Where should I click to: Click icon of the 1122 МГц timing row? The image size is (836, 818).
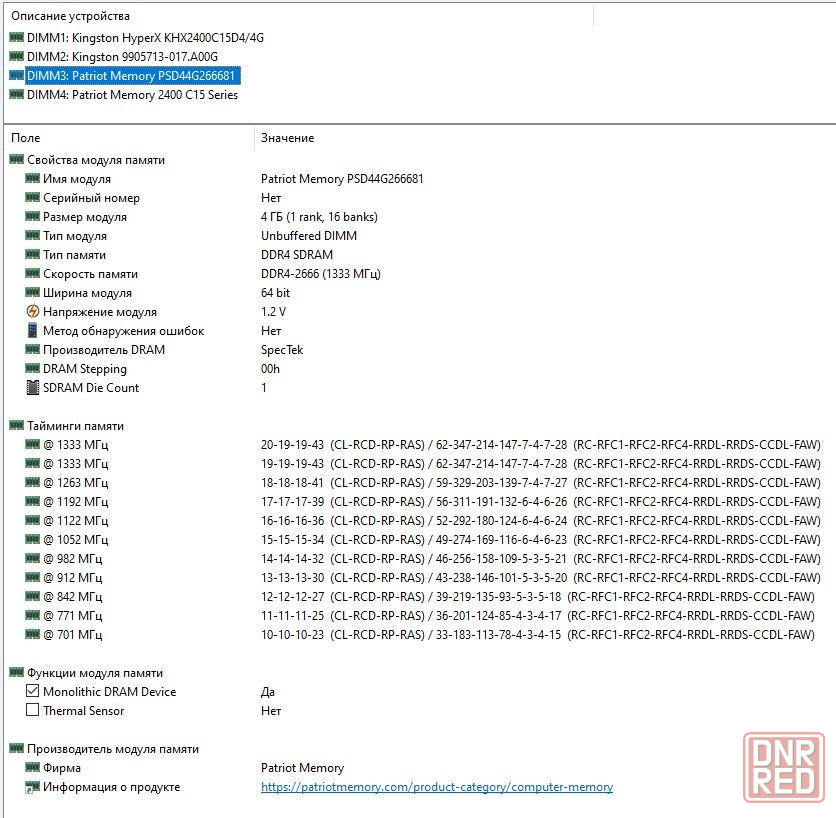point(33,520)
